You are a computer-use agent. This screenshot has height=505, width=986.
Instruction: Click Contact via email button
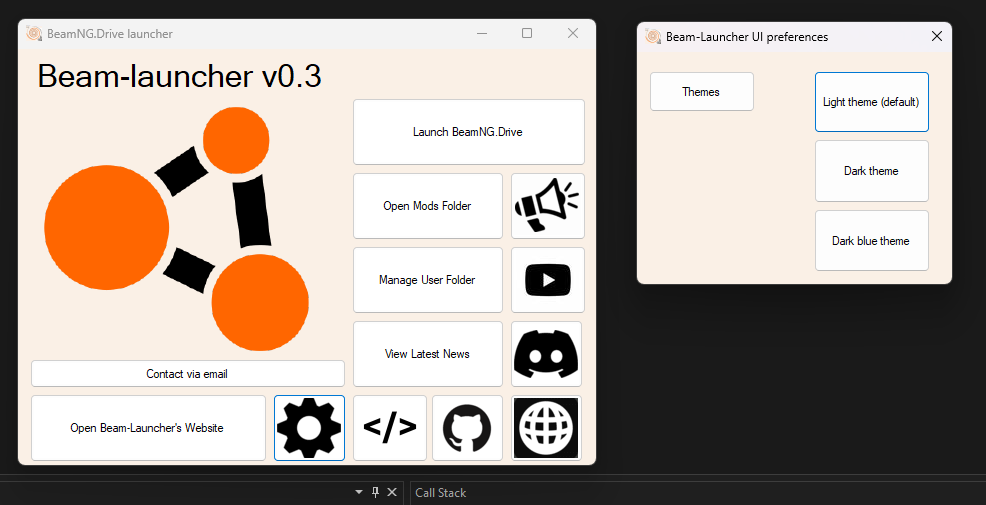(x=188, y=374)
